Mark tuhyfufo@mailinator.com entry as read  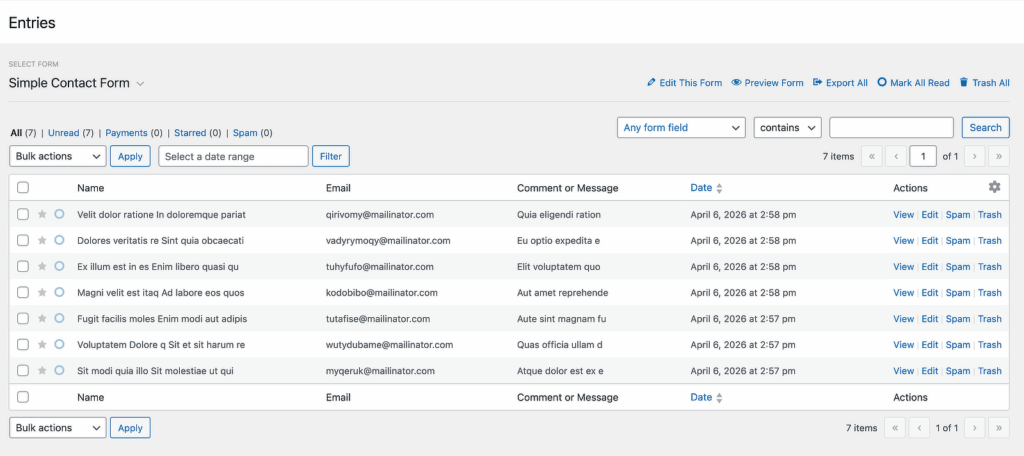(x=59, y=267)
